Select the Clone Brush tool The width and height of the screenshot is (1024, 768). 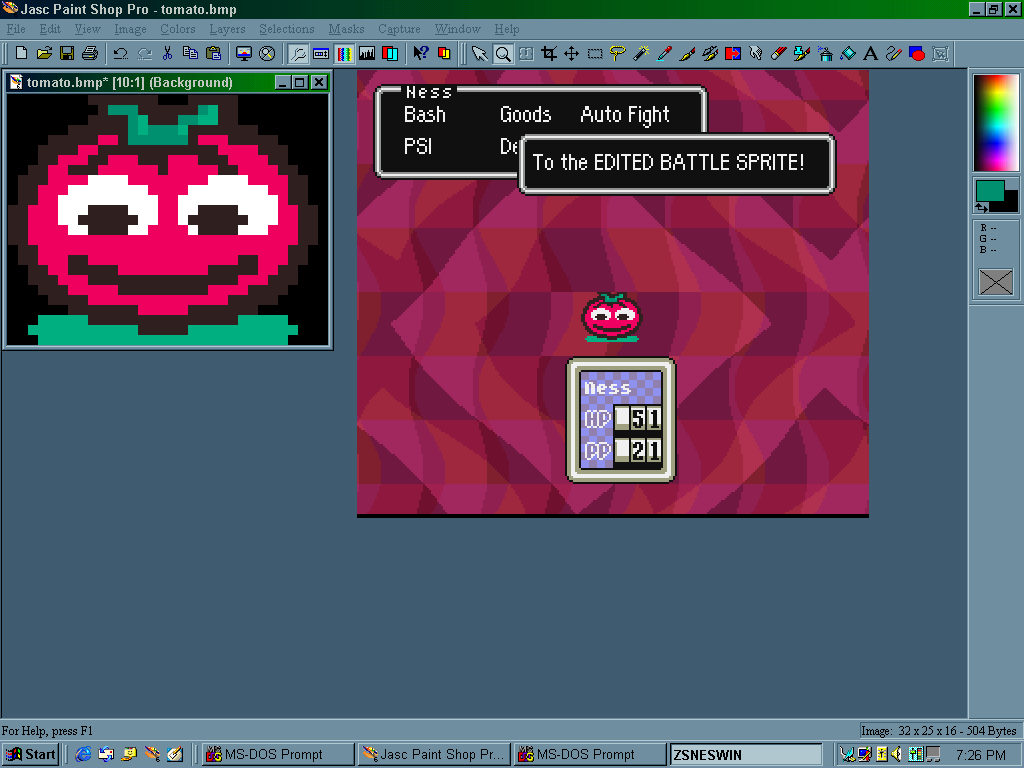coord(710,53)
